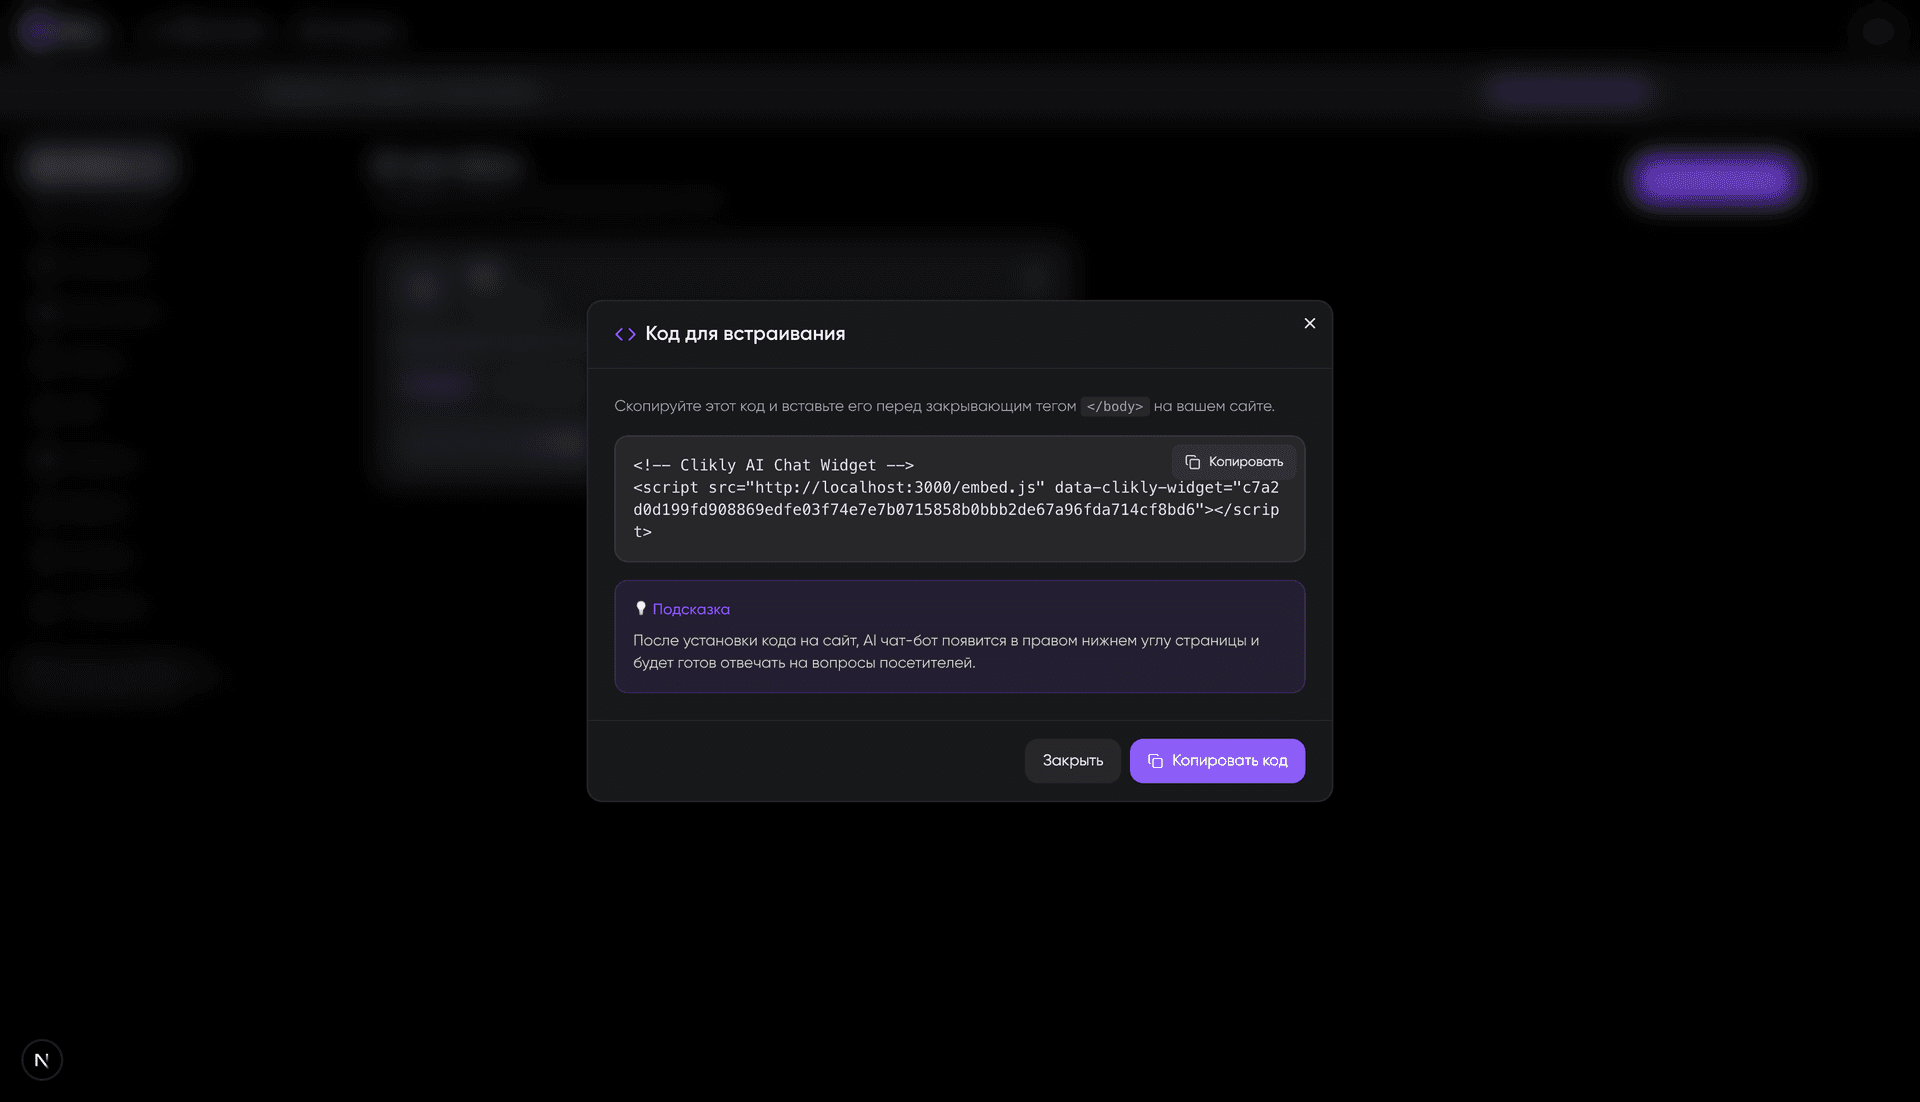Click the code brackets icon in dialog header

pos(625,334)
